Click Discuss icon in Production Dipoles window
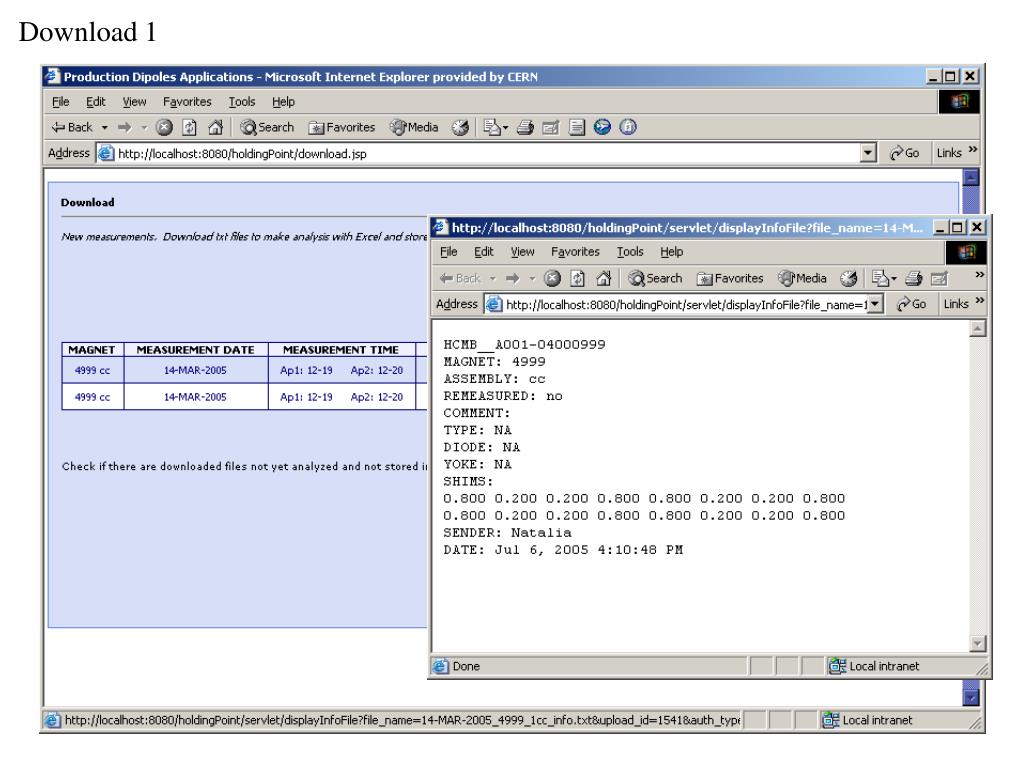The height and width of the screenshot is (768, 1024). click(577, 127)
